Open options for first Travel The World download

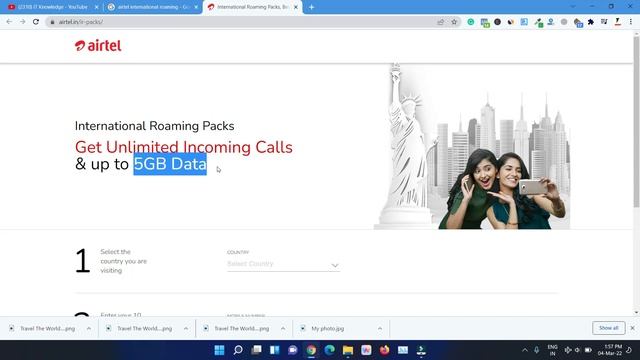[89, 329]
